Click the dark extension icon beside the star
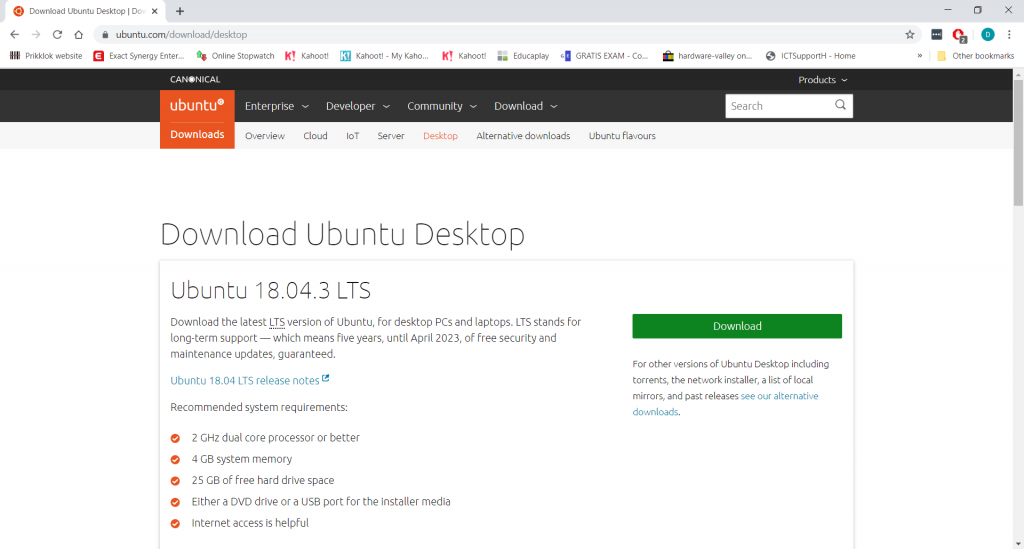Image resolution: width=1024 pixels, height=549 pixels. click(936, 35)
